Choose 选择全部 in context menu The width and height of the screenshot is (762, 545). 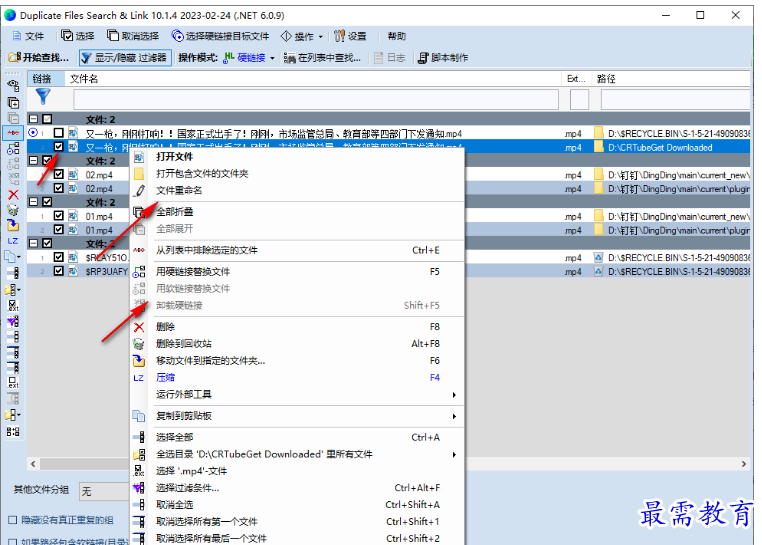coord(297,438)
